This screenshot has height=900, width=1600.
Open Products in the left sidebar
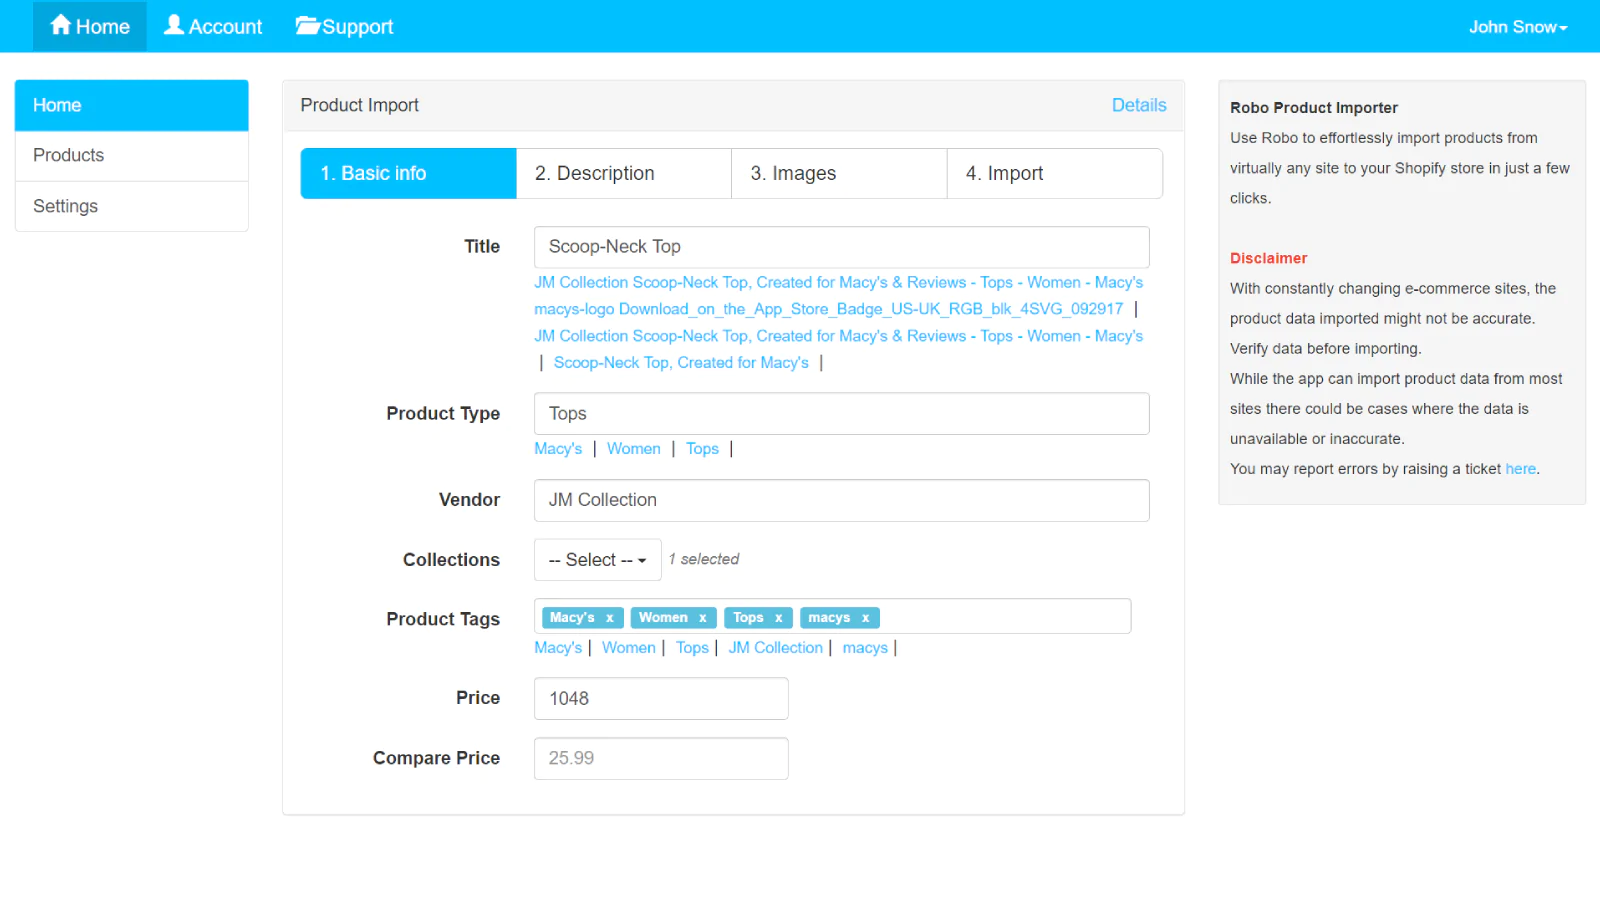click(x=132, y=156)
